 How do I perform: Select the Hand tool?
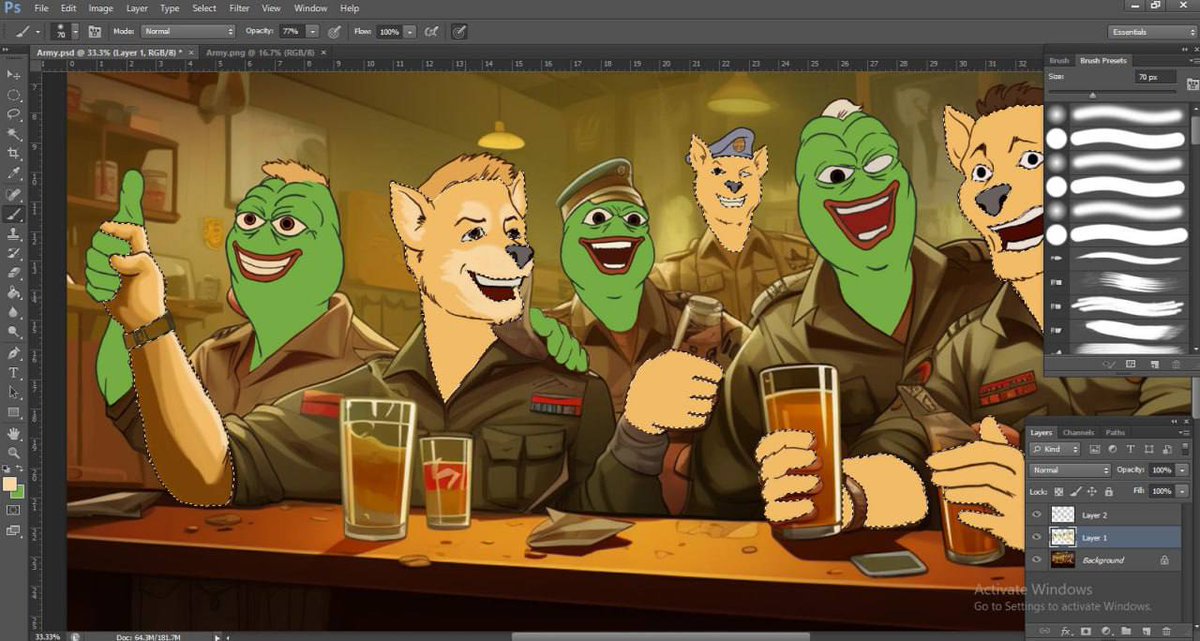coord(14,434)
